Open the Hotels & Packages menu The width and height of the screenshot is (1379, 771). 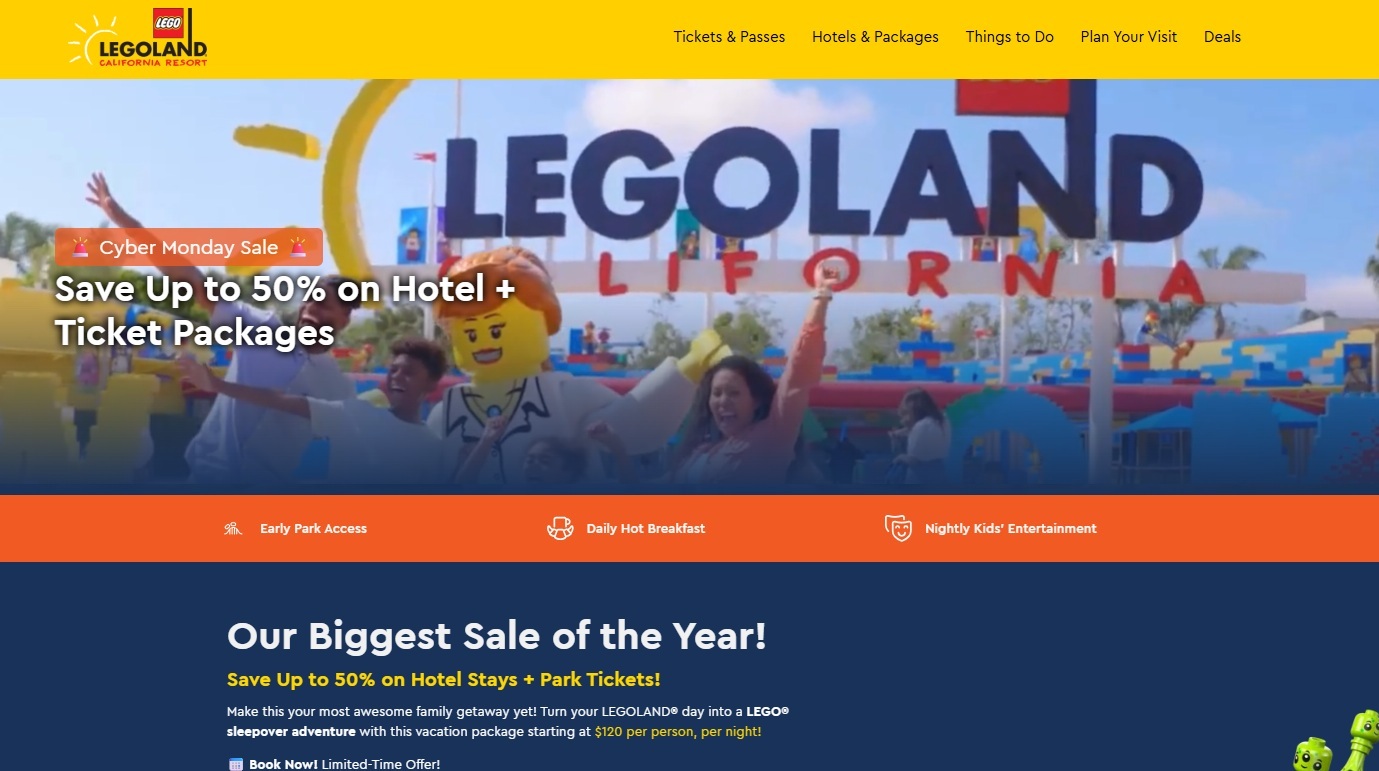point(875,37)
